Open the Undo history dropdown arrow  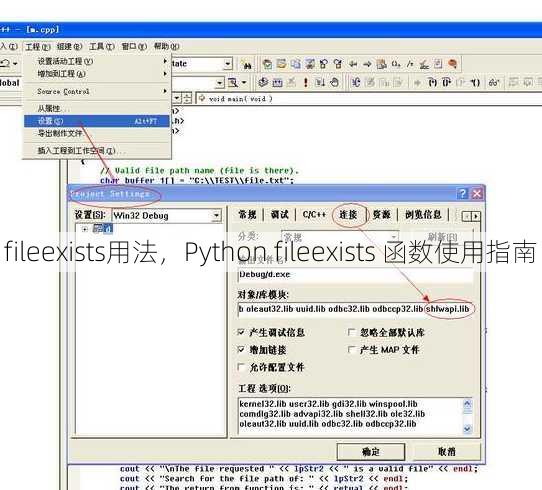[x=15, y=64]
